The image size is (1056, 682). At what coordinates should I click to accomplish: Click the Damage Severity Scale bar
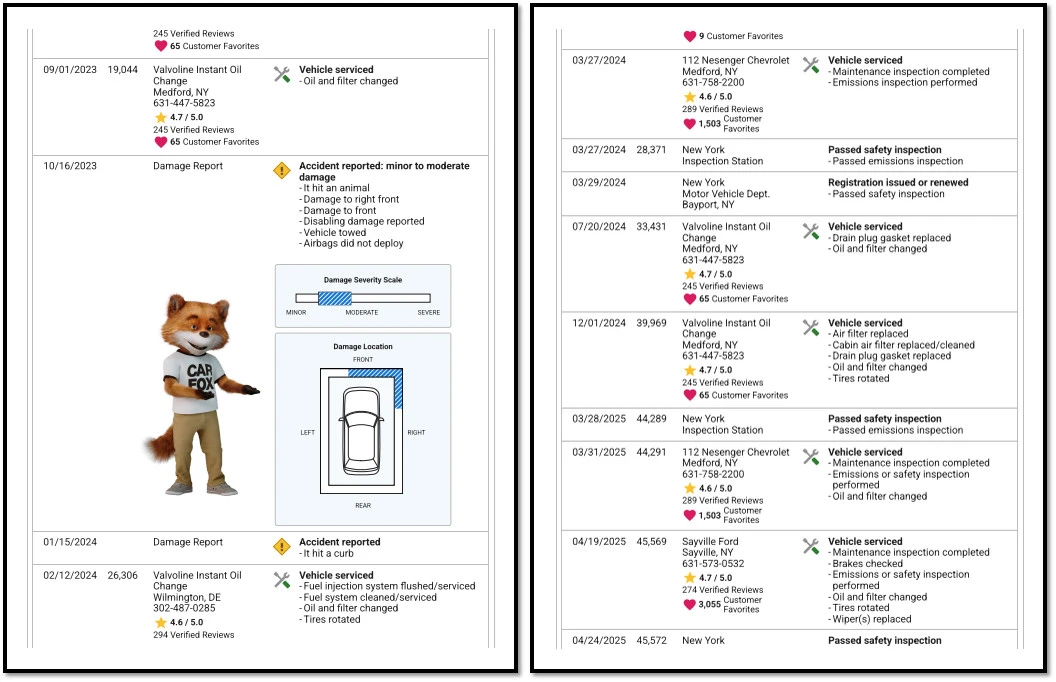click(363, 298)
